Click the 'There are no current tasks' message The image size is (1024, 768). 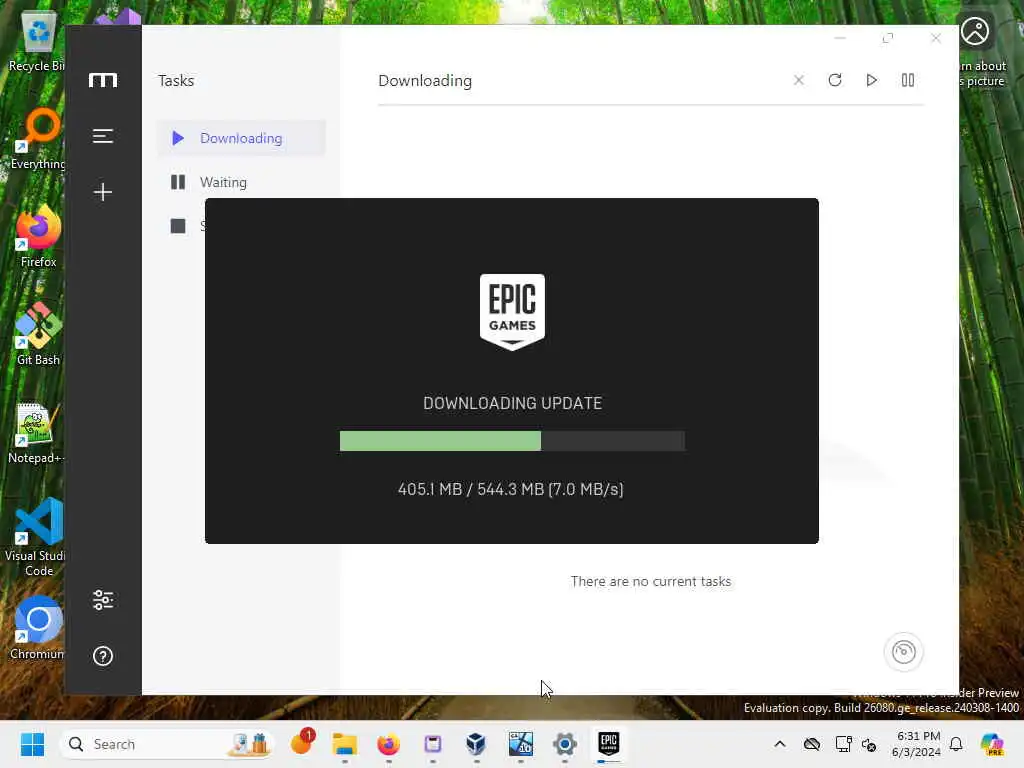click(650, 581)
